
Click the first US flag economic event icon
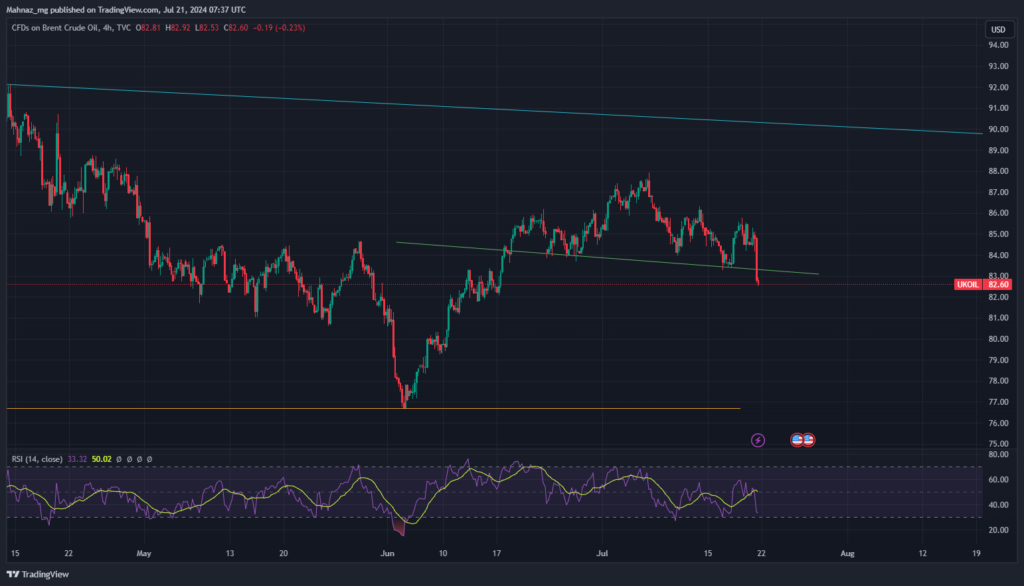click(x=797, y=440)
